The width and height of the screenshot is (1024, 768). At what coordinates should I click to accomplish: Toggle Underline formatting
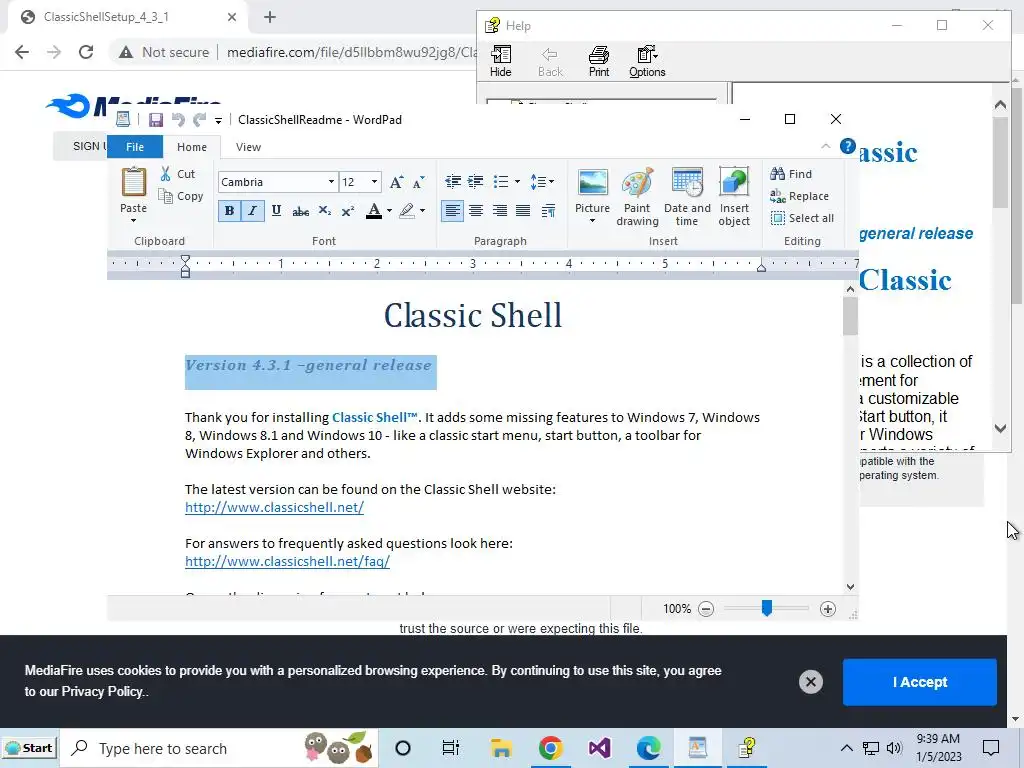pyautogui.click(x=276, y=210)
